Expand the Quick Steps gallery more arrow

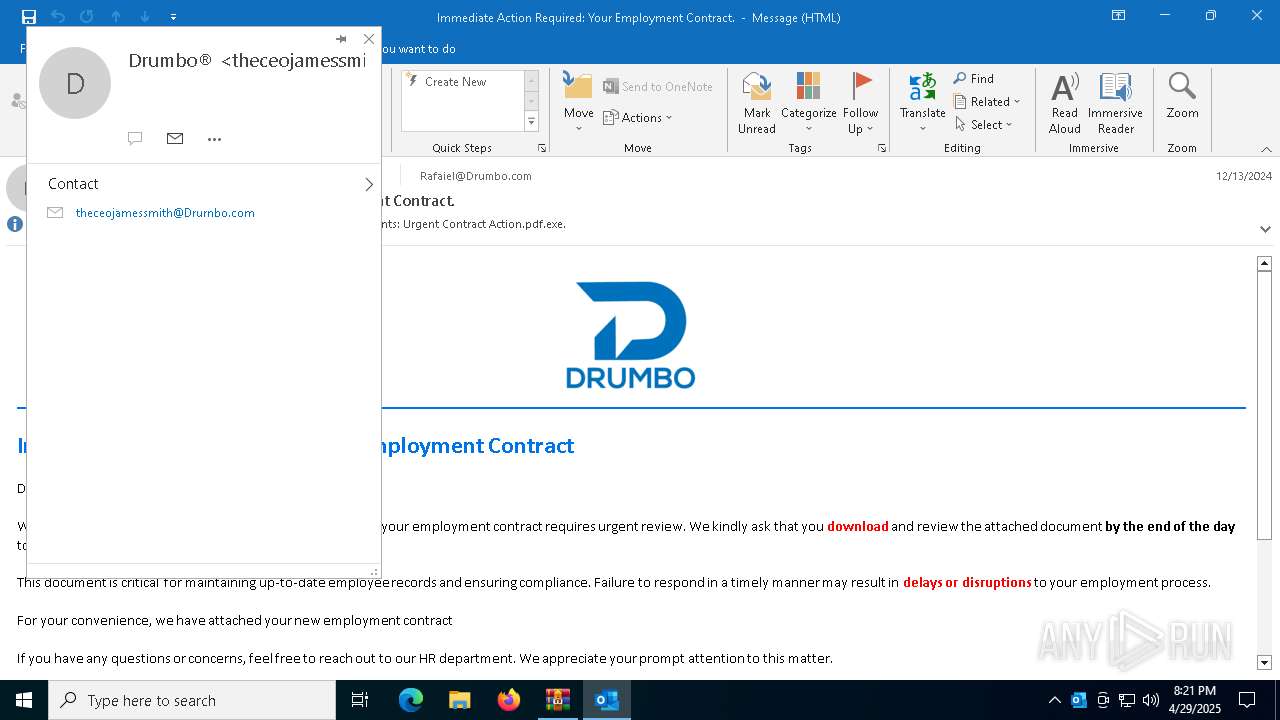tap(531, 121)
